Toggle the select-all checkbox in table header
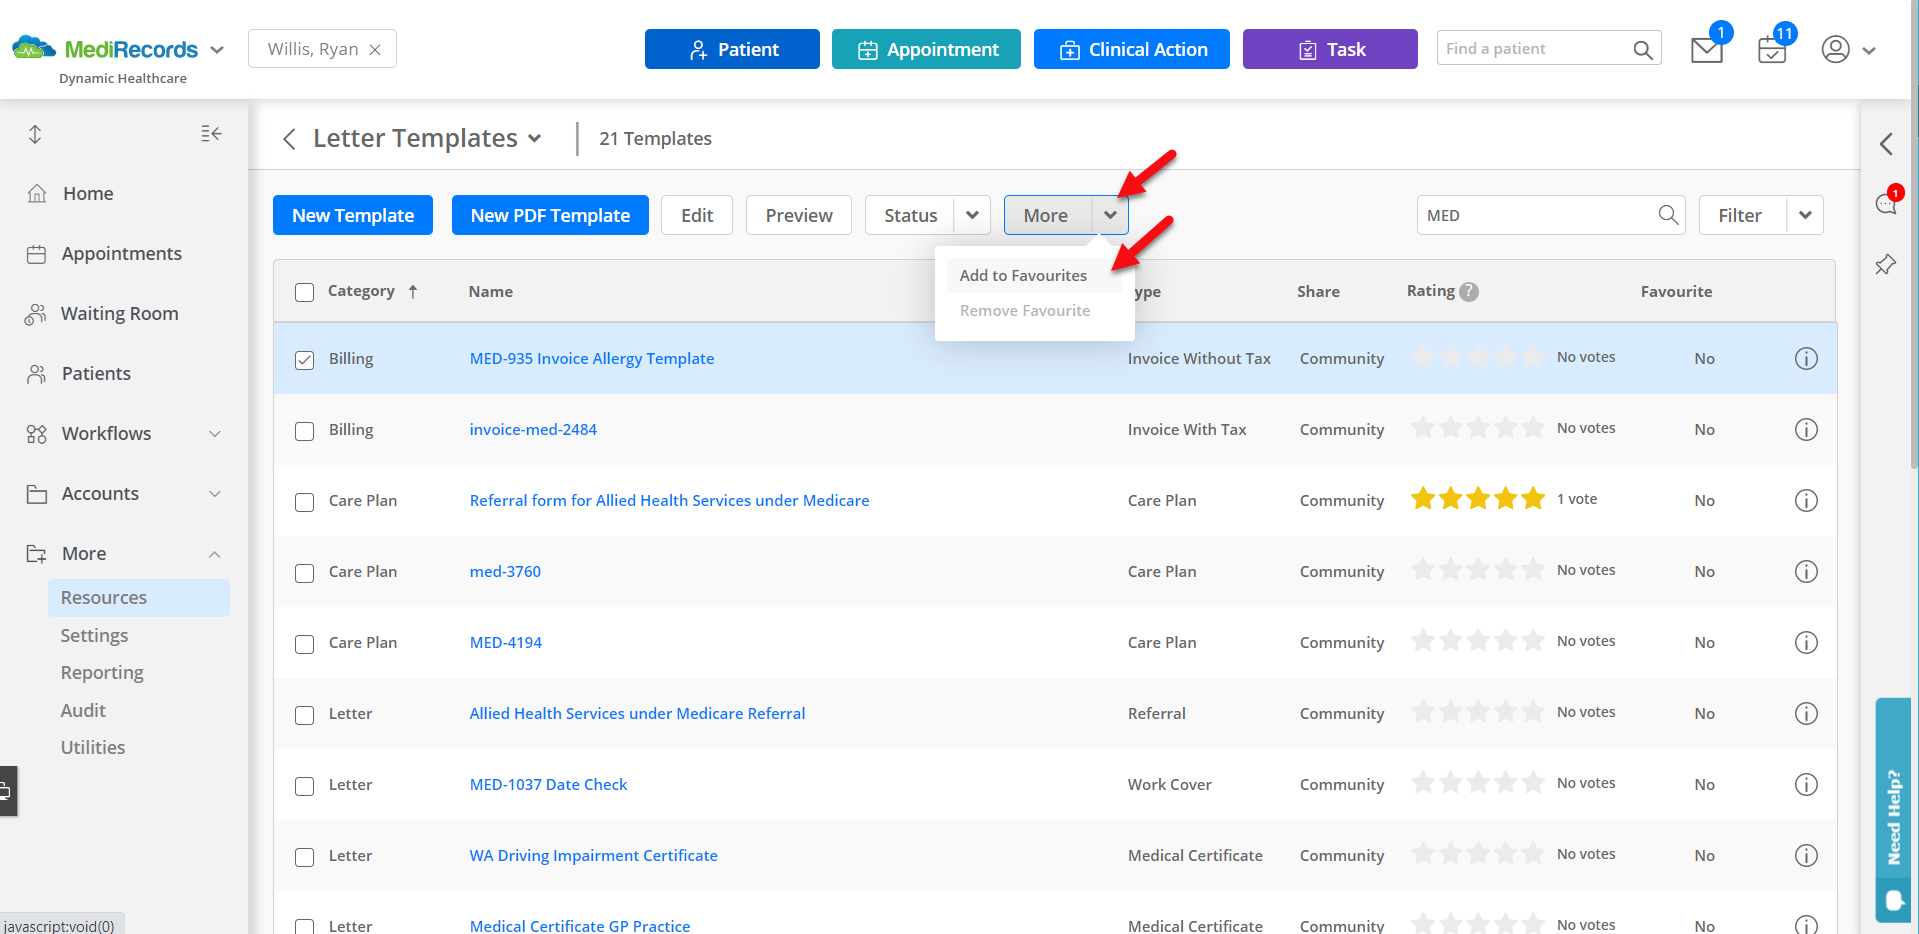1919x934 pixels. point(305,292)
